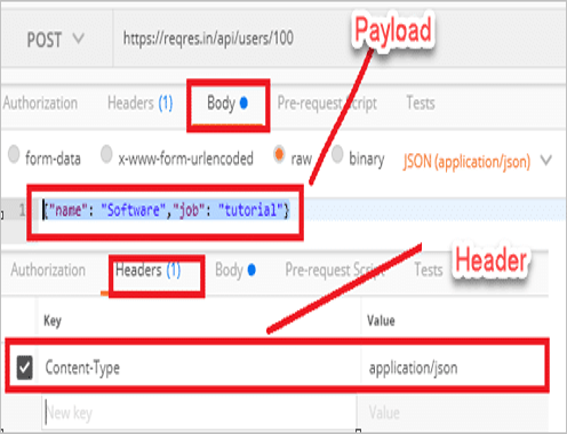Viewport: 567px width, 434px height.
Task: Click the request URL field
Action: (208, 38)
